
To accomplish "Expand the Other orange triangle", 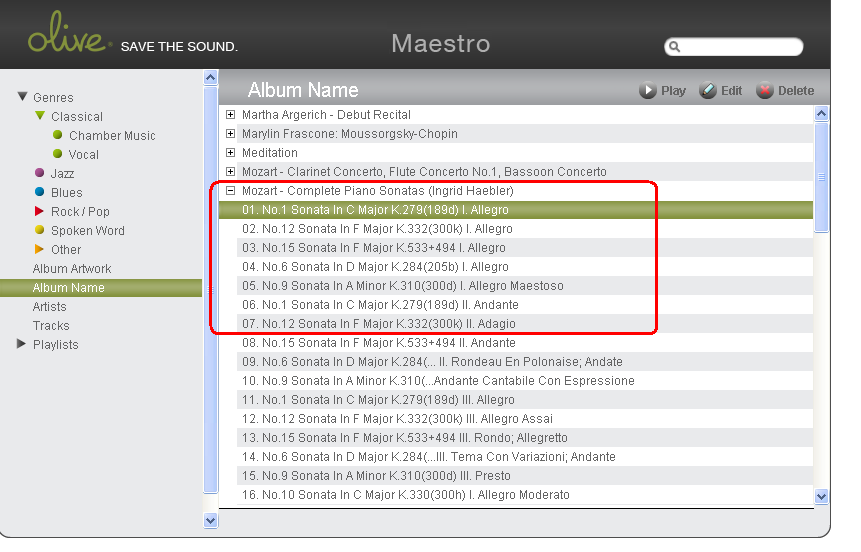I will [39, 249].
